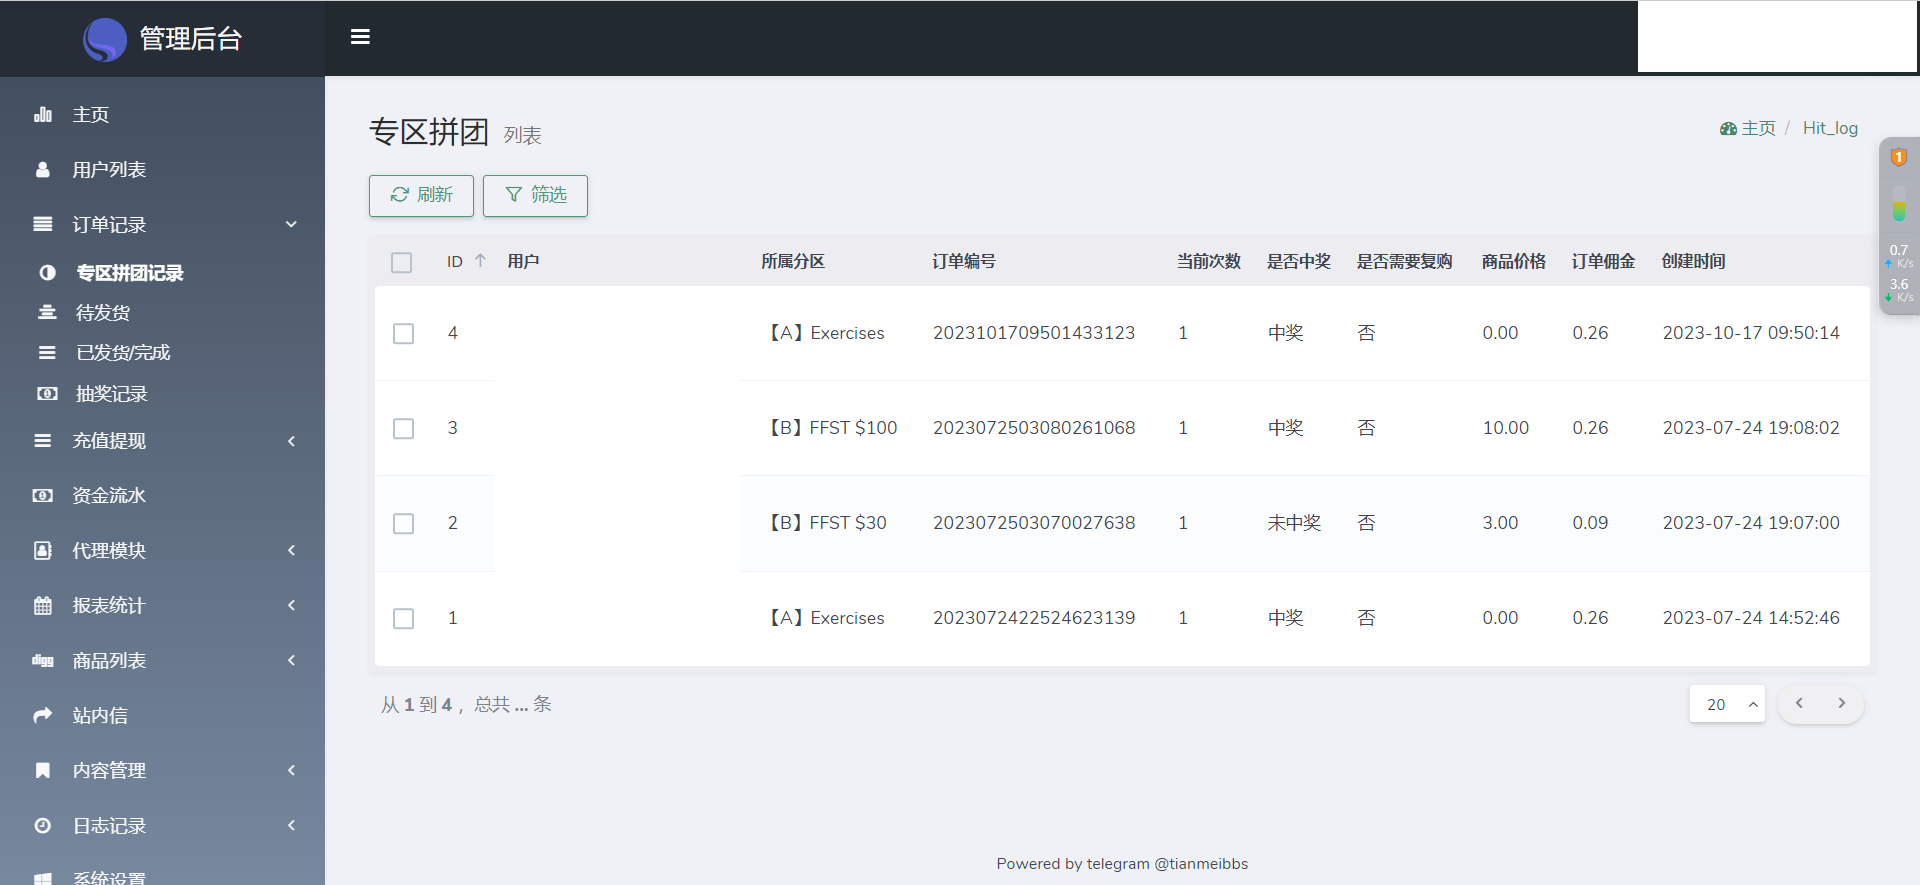Expand the 代理模块 chevron

pyautogui.click(x=292, y=551)
